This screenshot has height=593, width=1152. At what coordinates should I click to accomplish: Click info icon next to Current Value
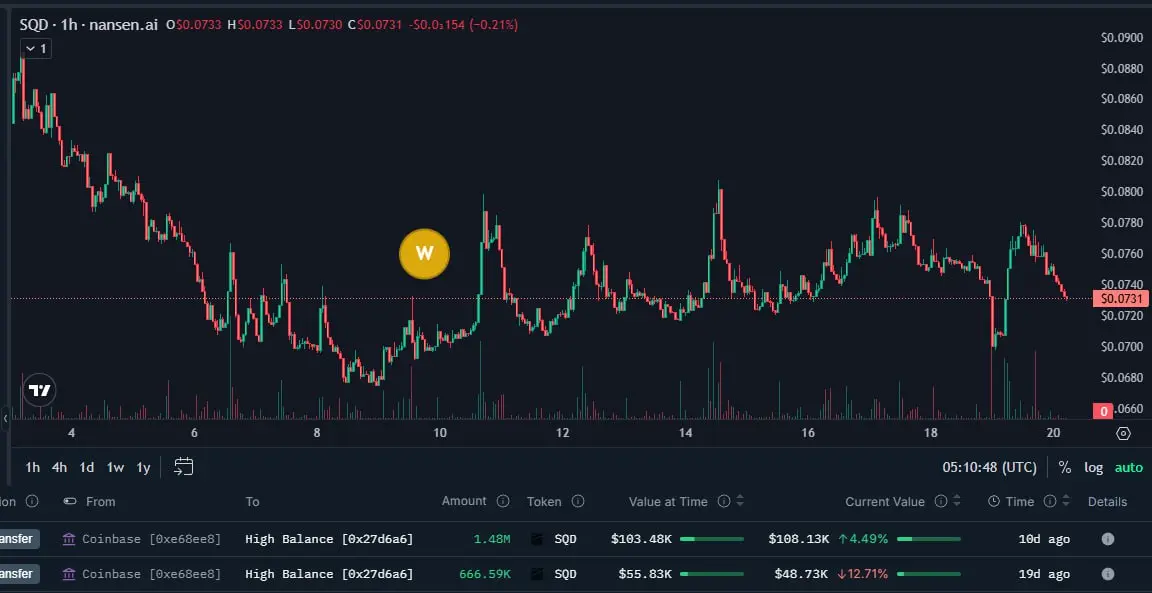[940, 501]
